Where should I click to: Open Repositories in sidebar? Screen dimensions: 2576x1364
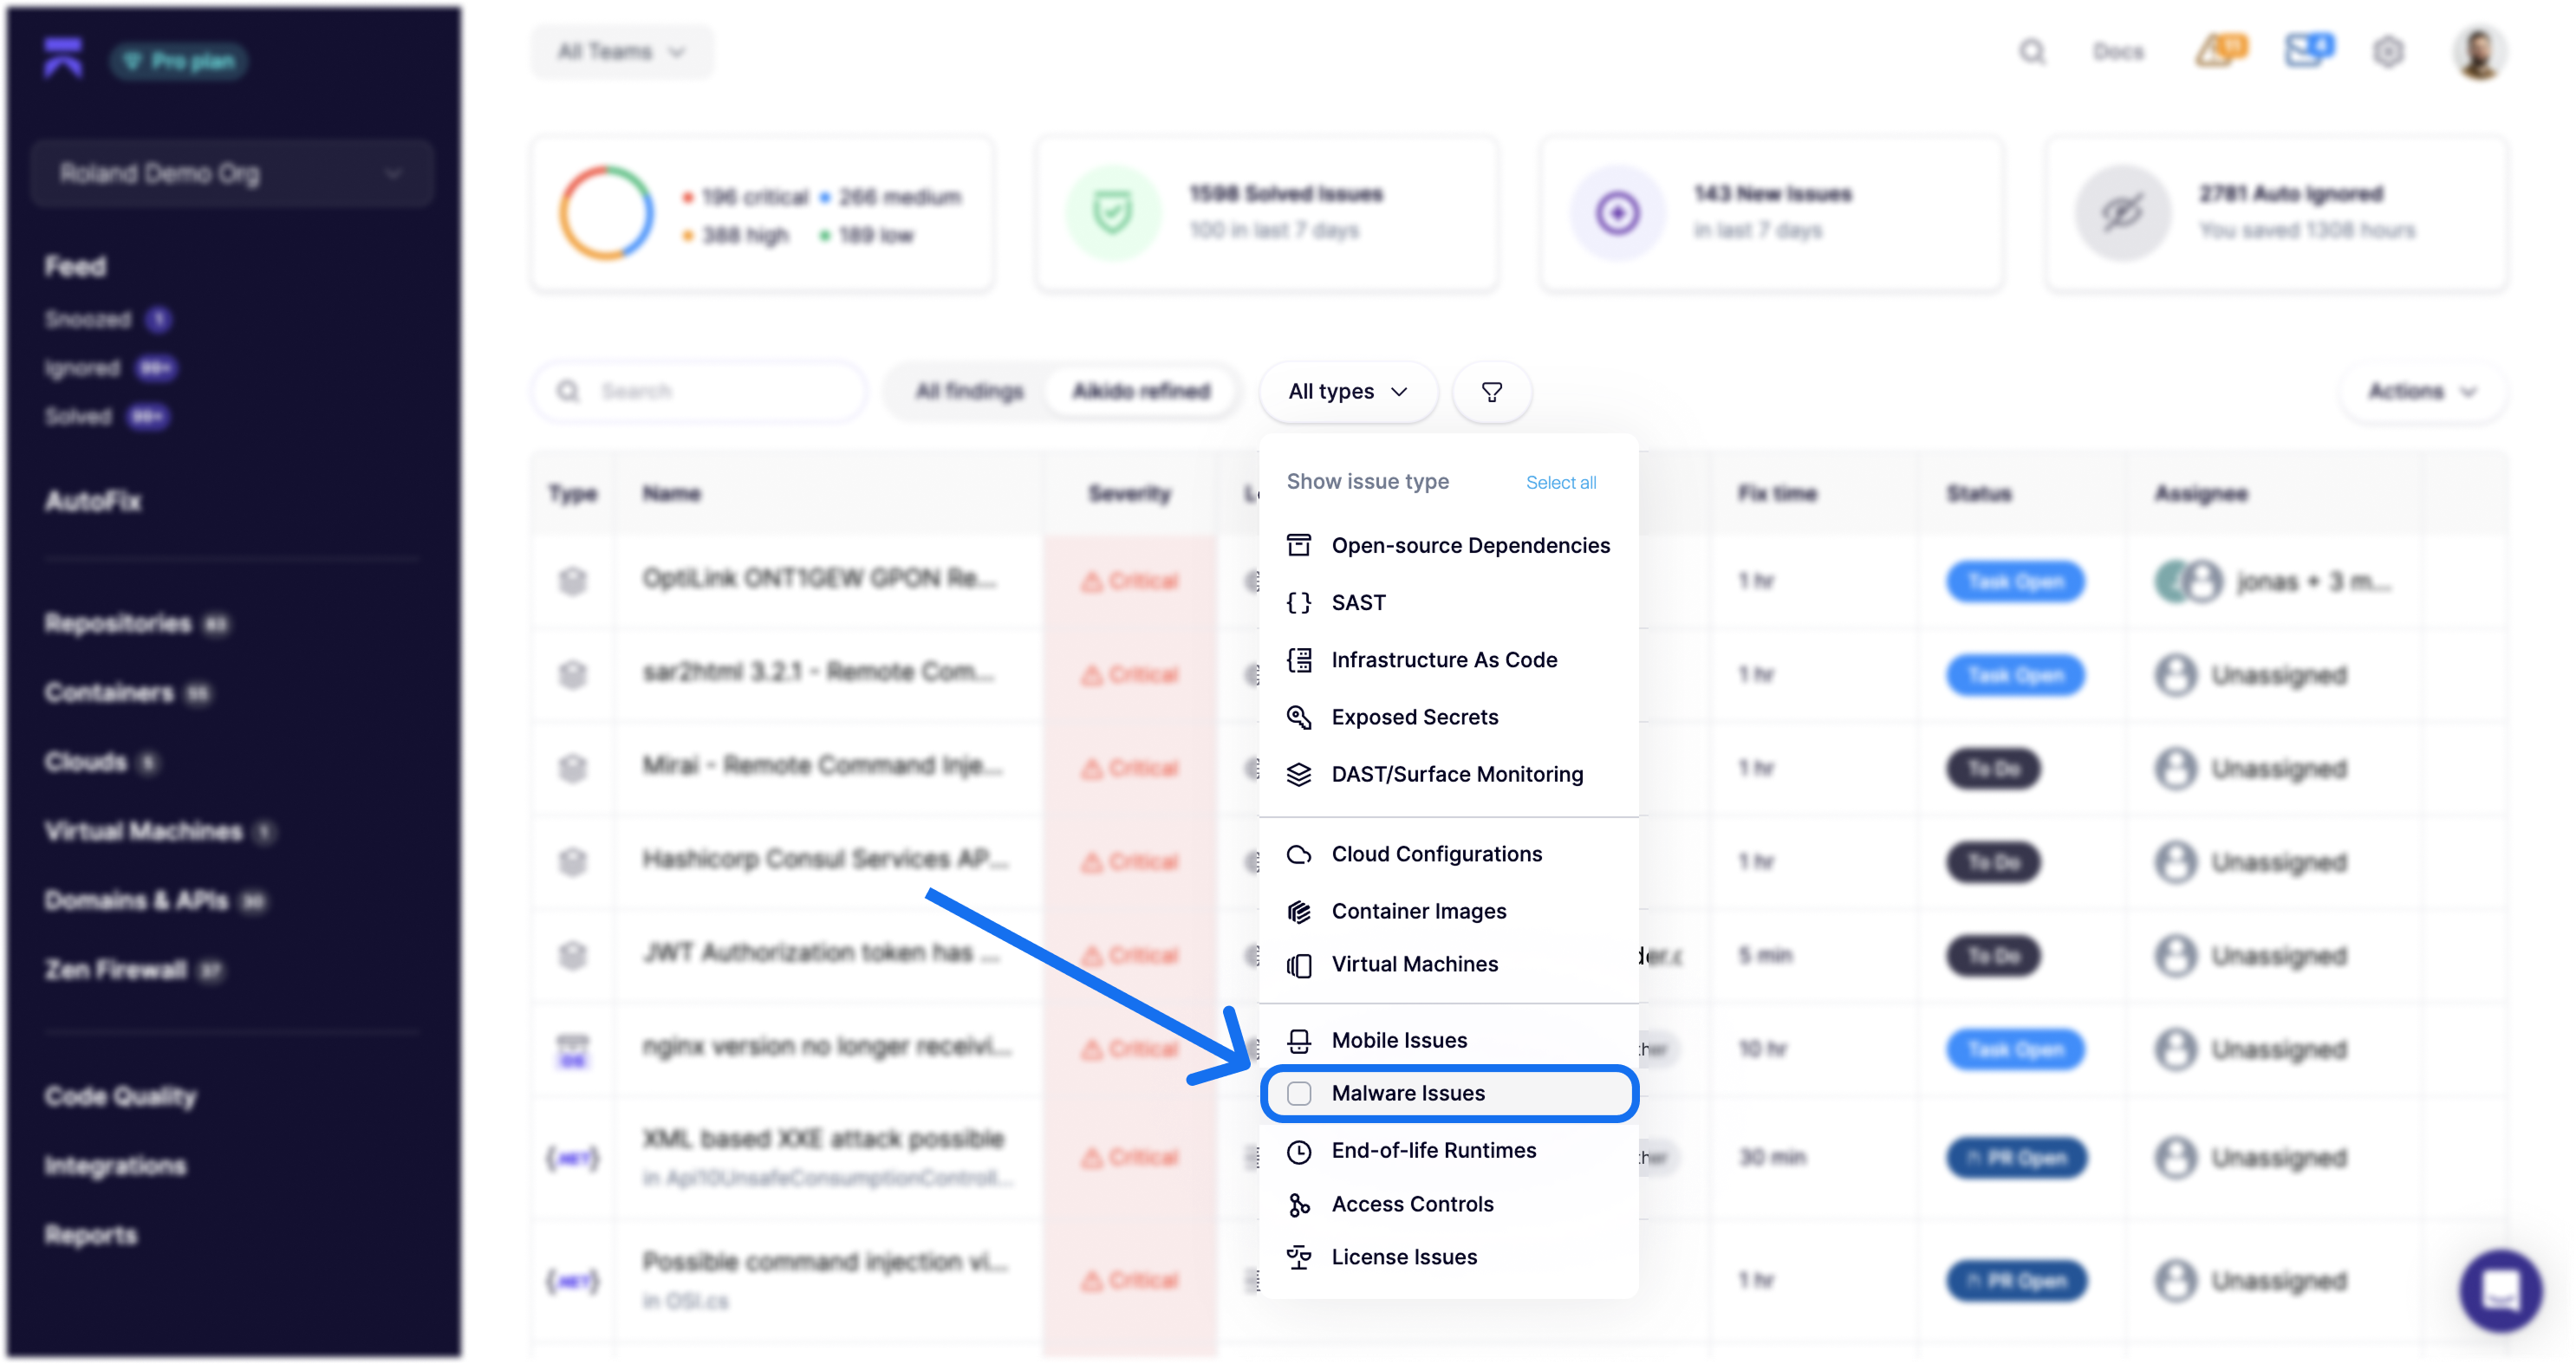click(136, 624)
